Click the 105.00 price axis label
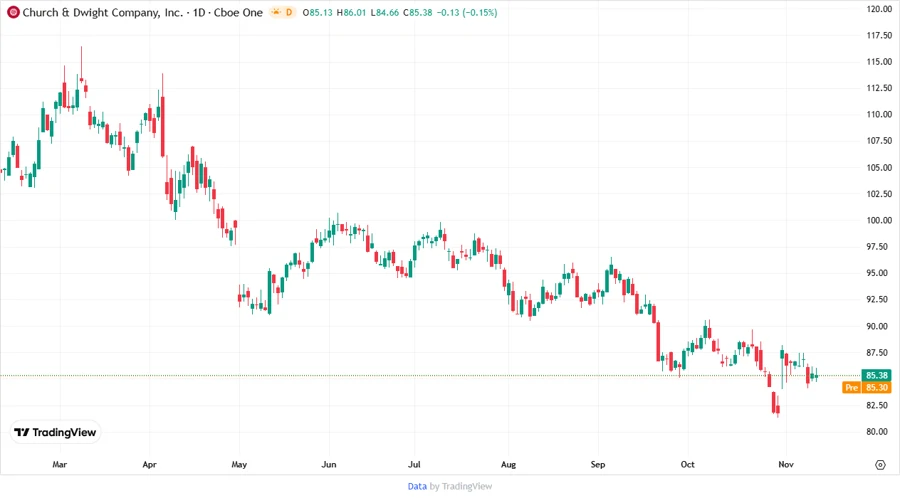 [x=879, y=168]
